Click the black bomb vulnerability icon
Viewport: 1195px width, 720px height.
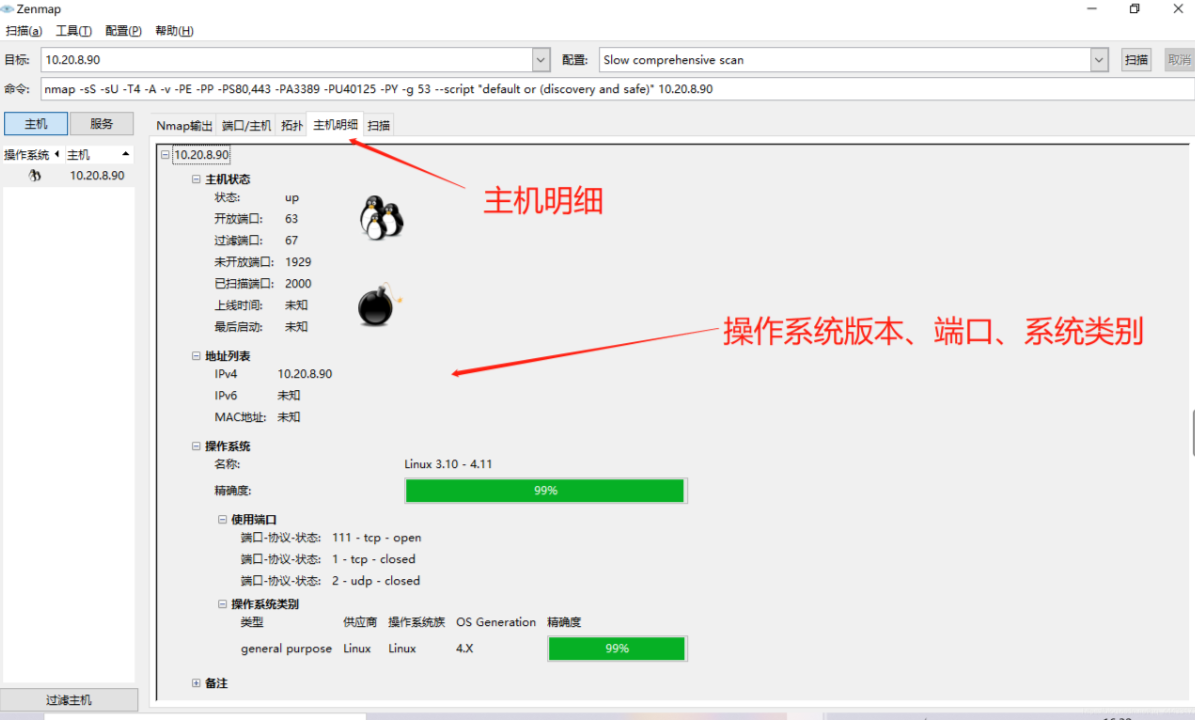click(x=379, y=304)
